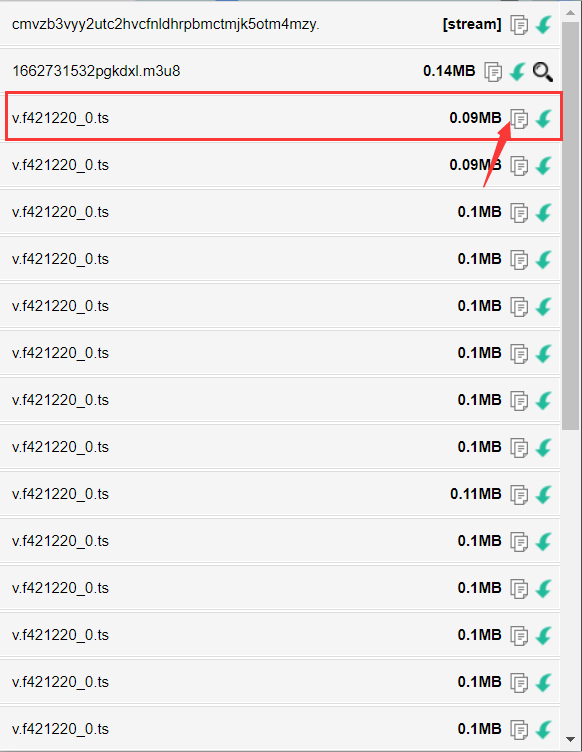Download the red-highlighted 0.09MB ts file

[544, 118]
